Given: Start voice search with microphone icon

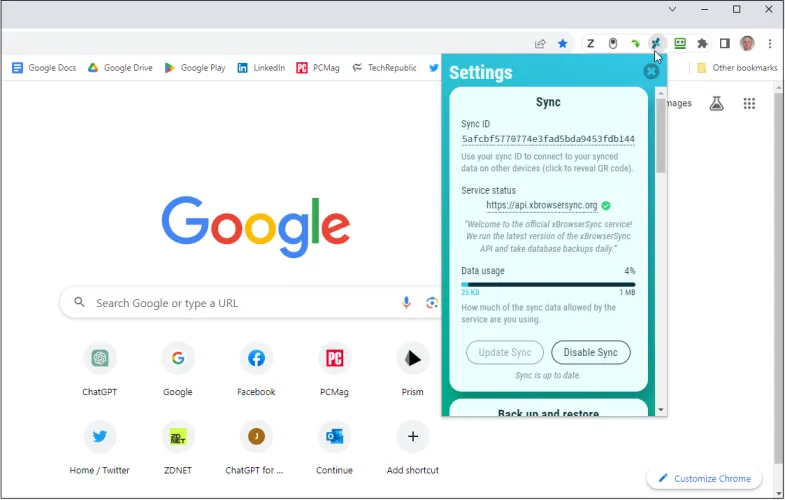Looking at the screenshot, I should pyautogui.click(x=407, y=303).
